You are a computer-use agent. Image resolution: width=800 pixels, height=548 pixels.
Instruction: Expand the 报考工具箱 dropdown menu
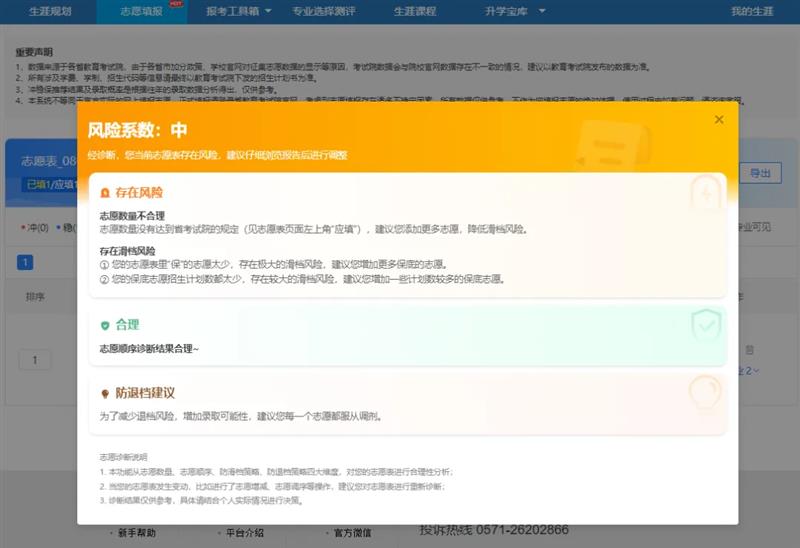[x=237, y=12]
